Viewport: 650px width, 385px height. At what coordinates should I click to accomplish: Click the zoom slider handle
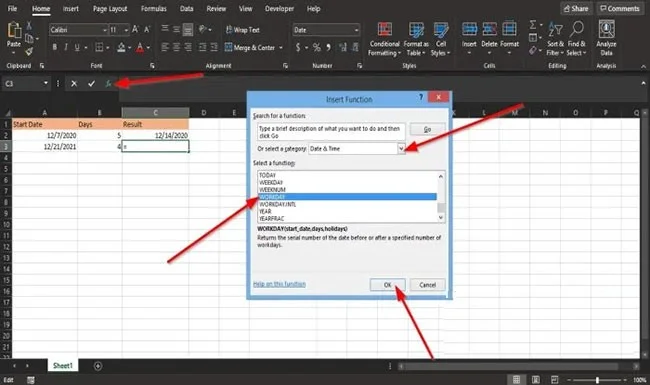(597, 380)
